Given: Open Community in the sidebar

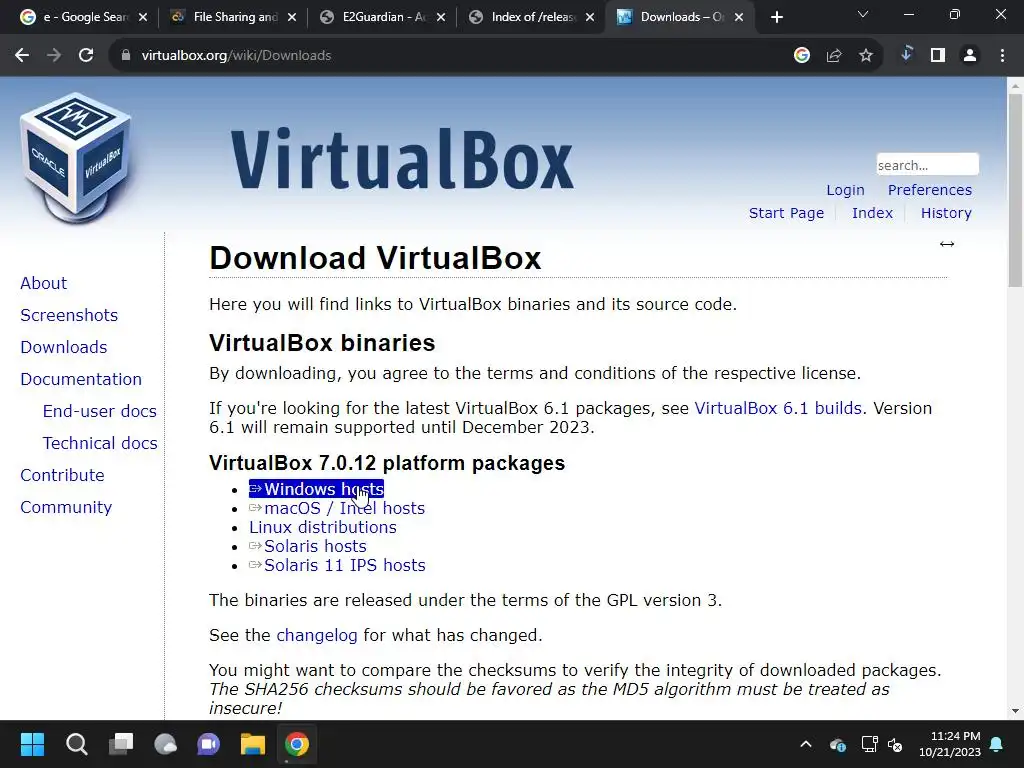Looking at the screenshot, I should point(66,507).
